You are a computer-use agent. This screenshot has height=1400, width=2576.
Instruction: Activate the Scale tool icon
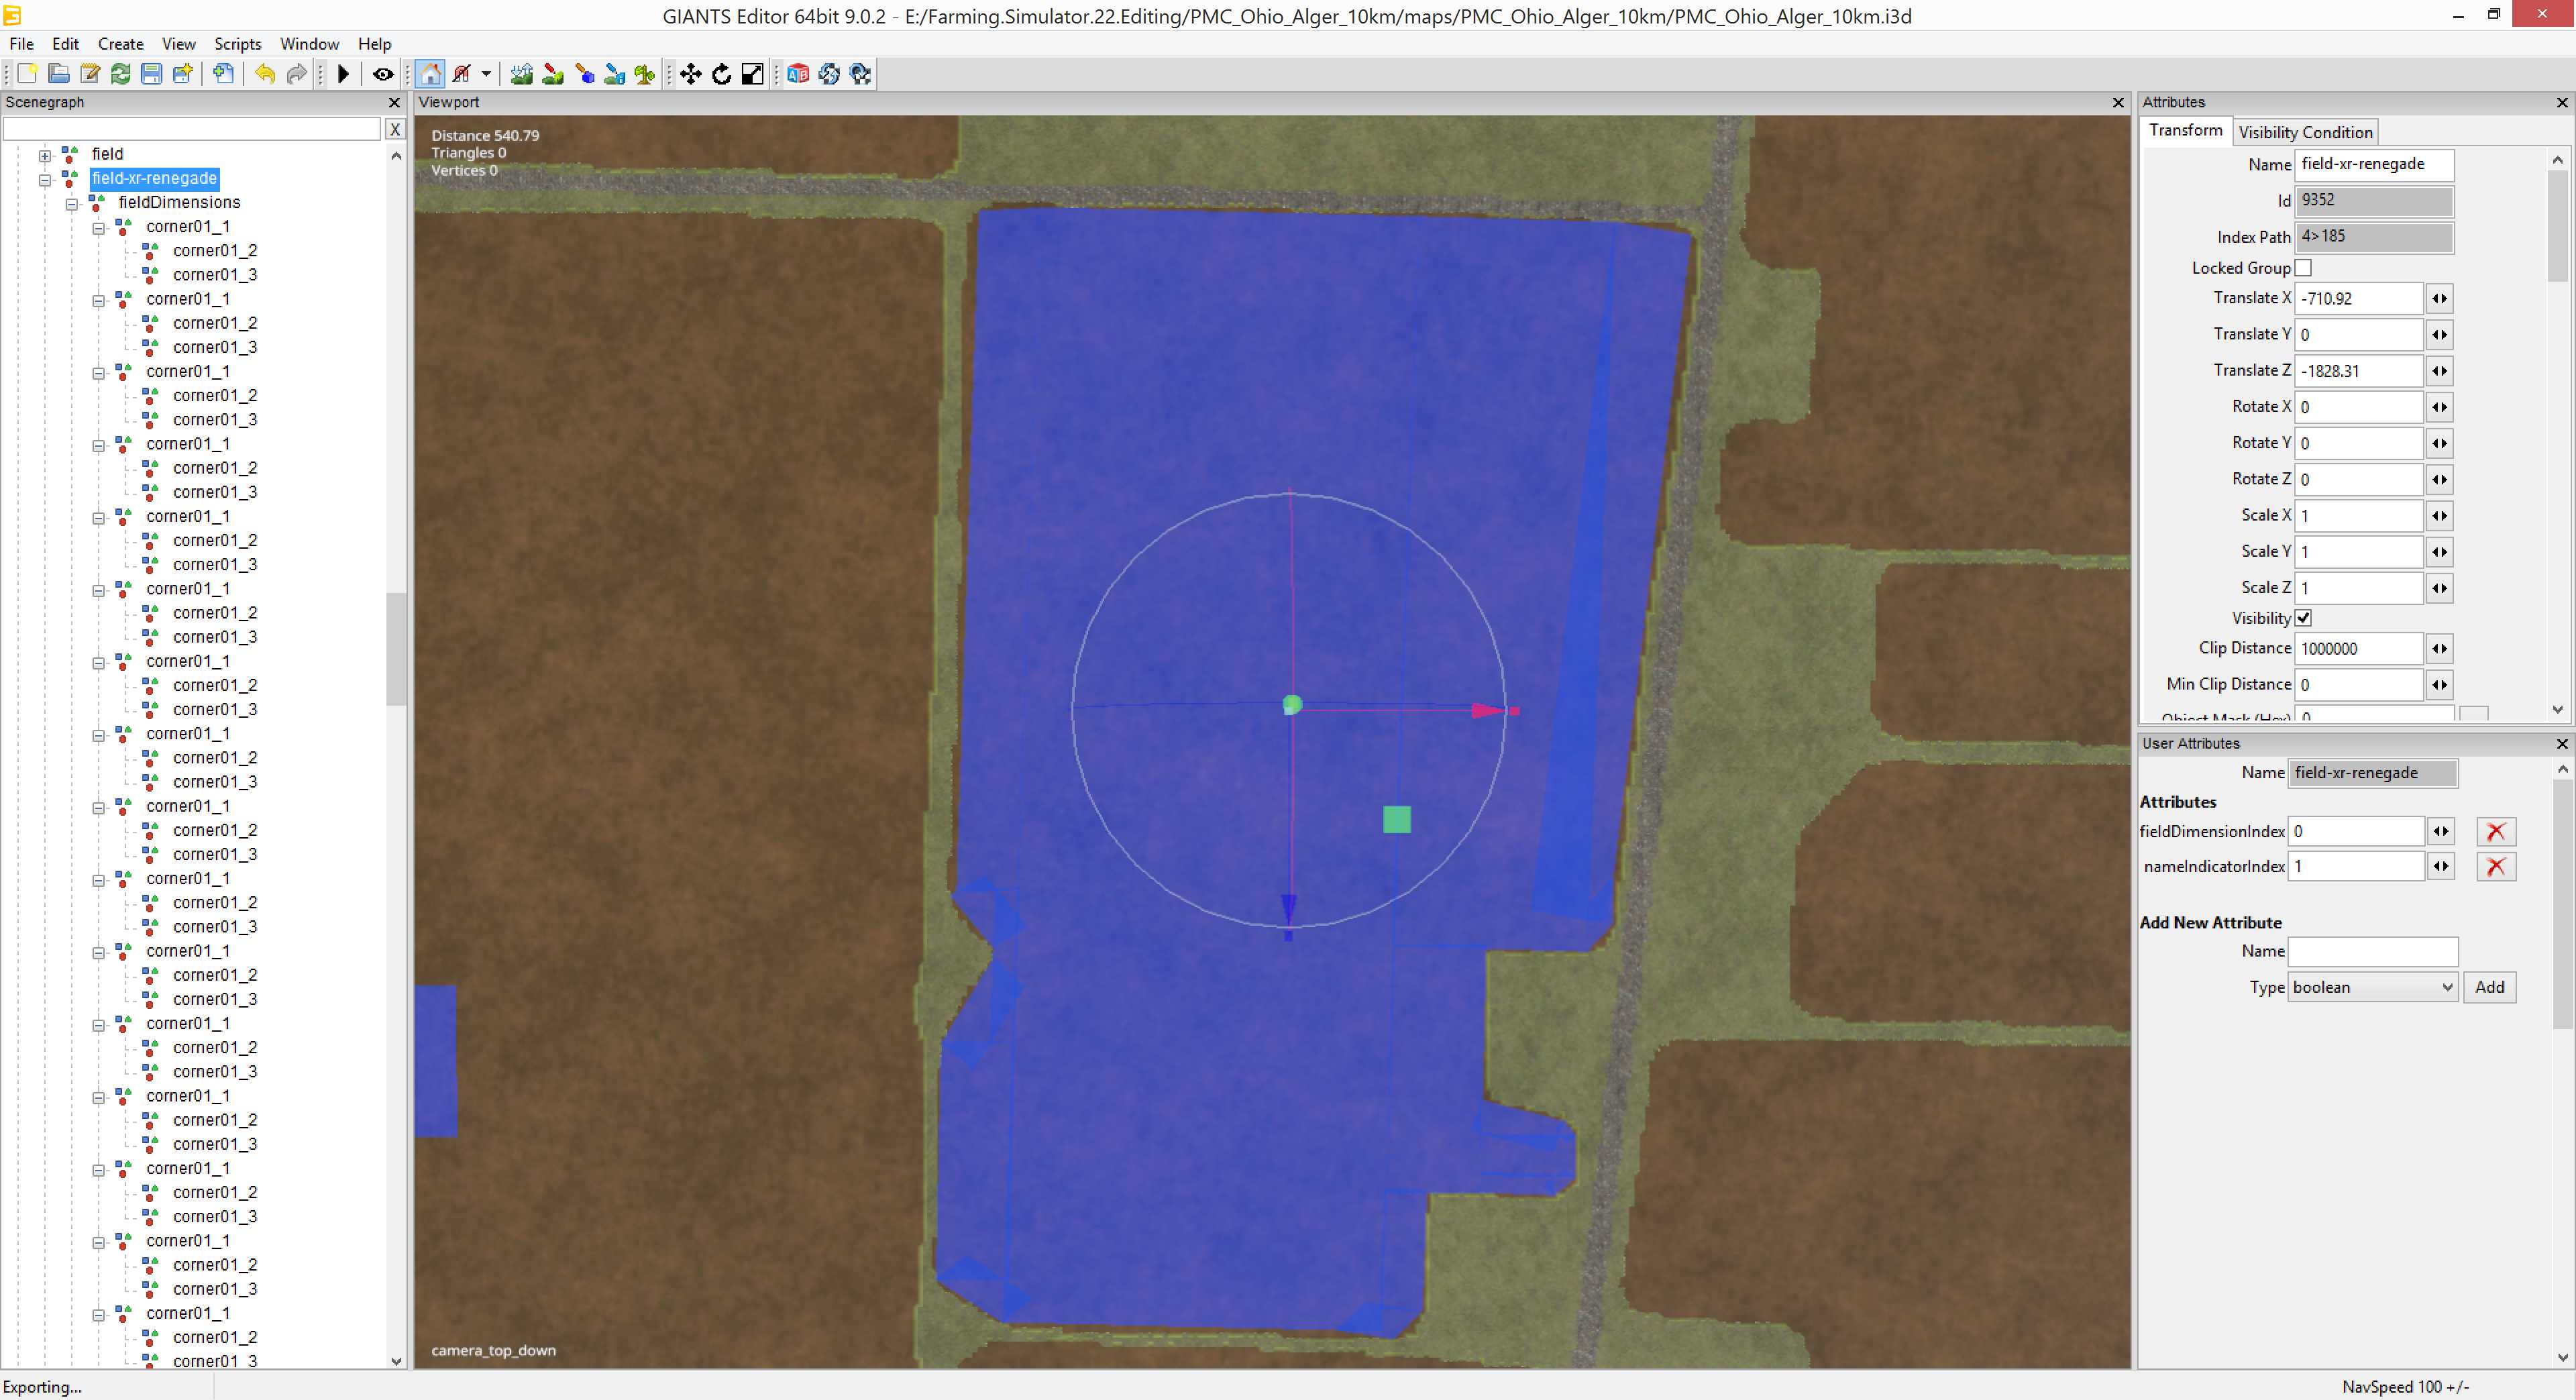click(x=753, y=74)
